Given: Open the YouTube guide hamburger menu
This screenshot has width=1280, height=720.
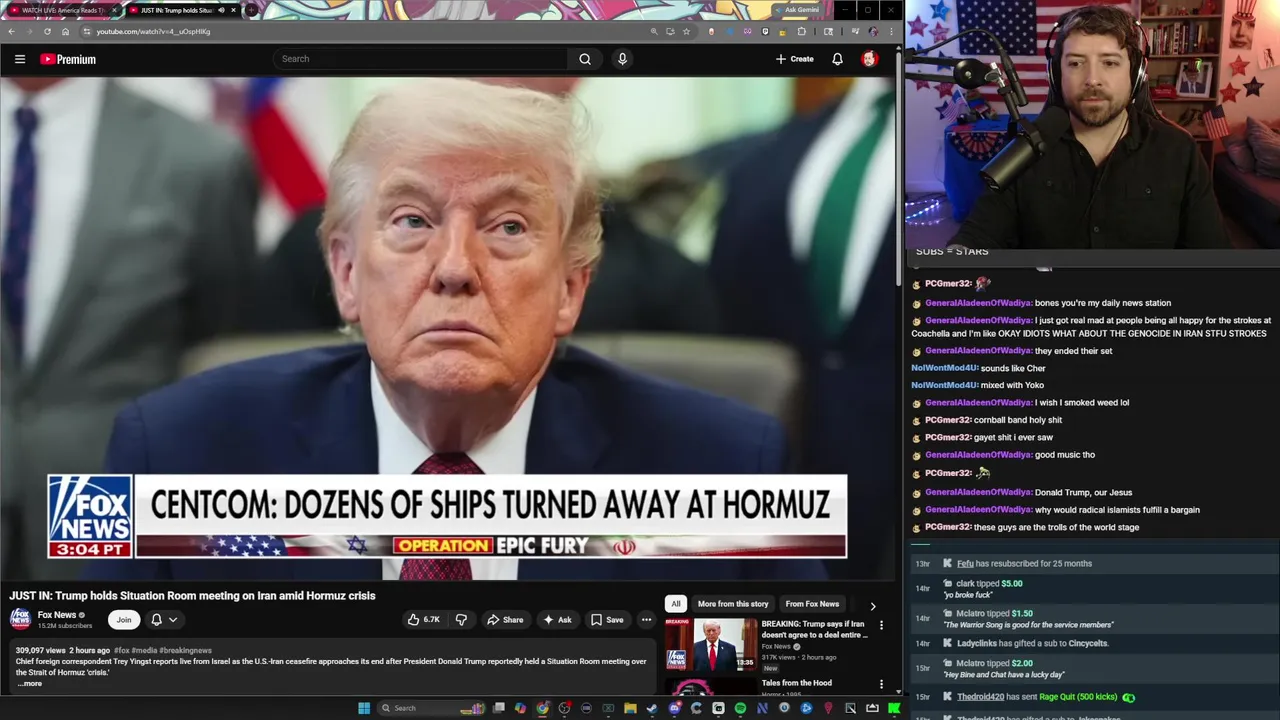Looking at the screenshot, I should pyautogui.click(x=20, y=59).
